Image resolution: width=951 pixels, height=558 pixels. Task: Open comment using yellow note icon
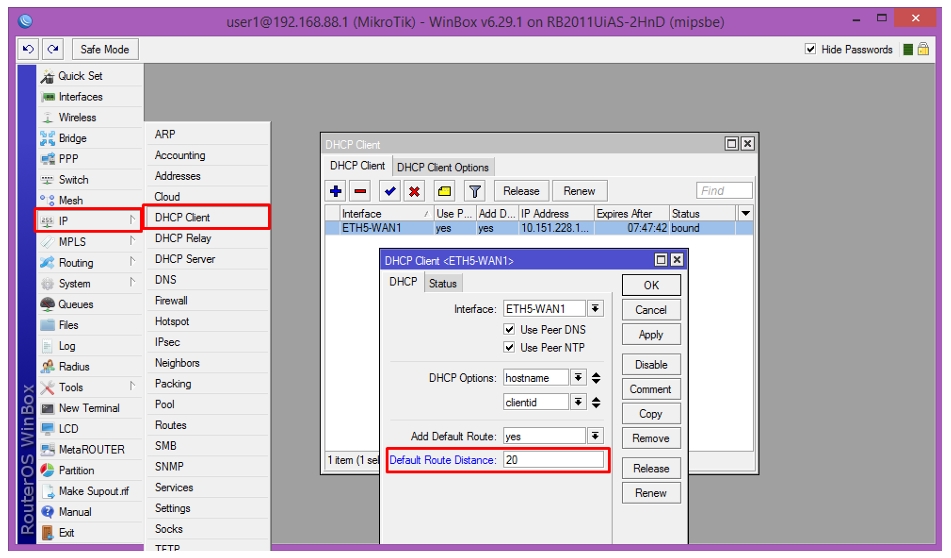pyautogui.click(x=445, y=191)
